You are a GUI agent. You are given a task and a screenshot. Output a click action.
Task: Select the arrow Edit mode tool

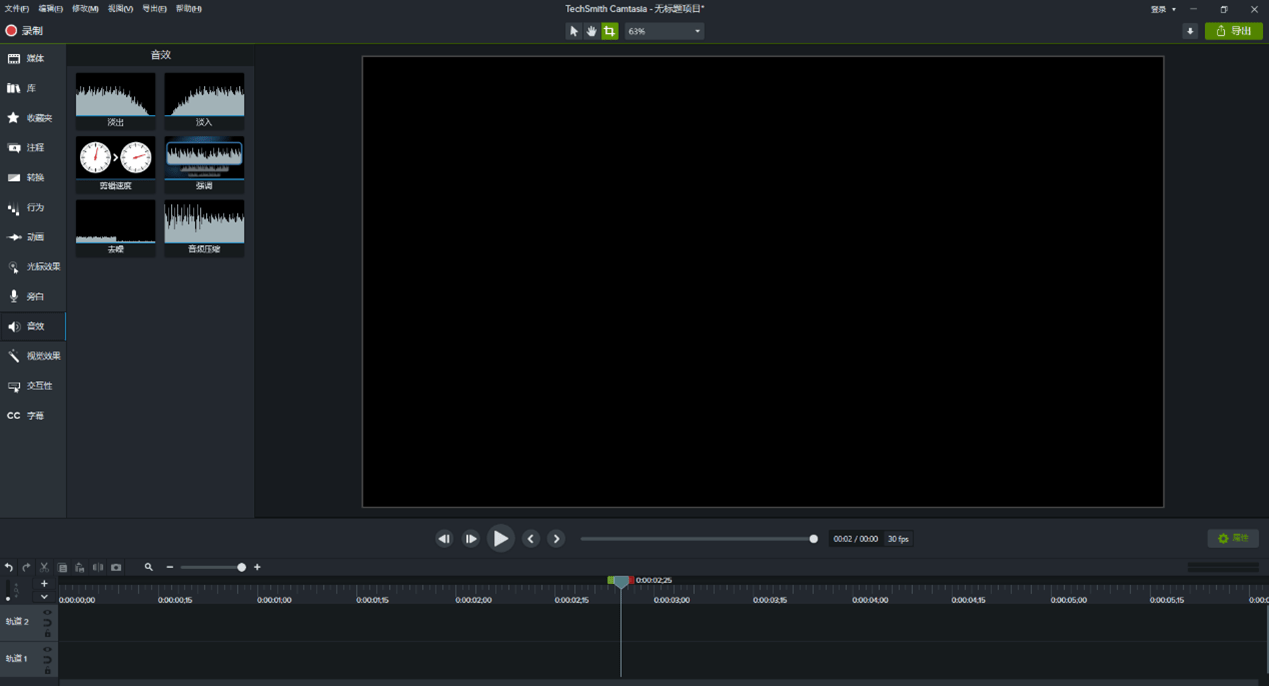click(x=573, y=31)
